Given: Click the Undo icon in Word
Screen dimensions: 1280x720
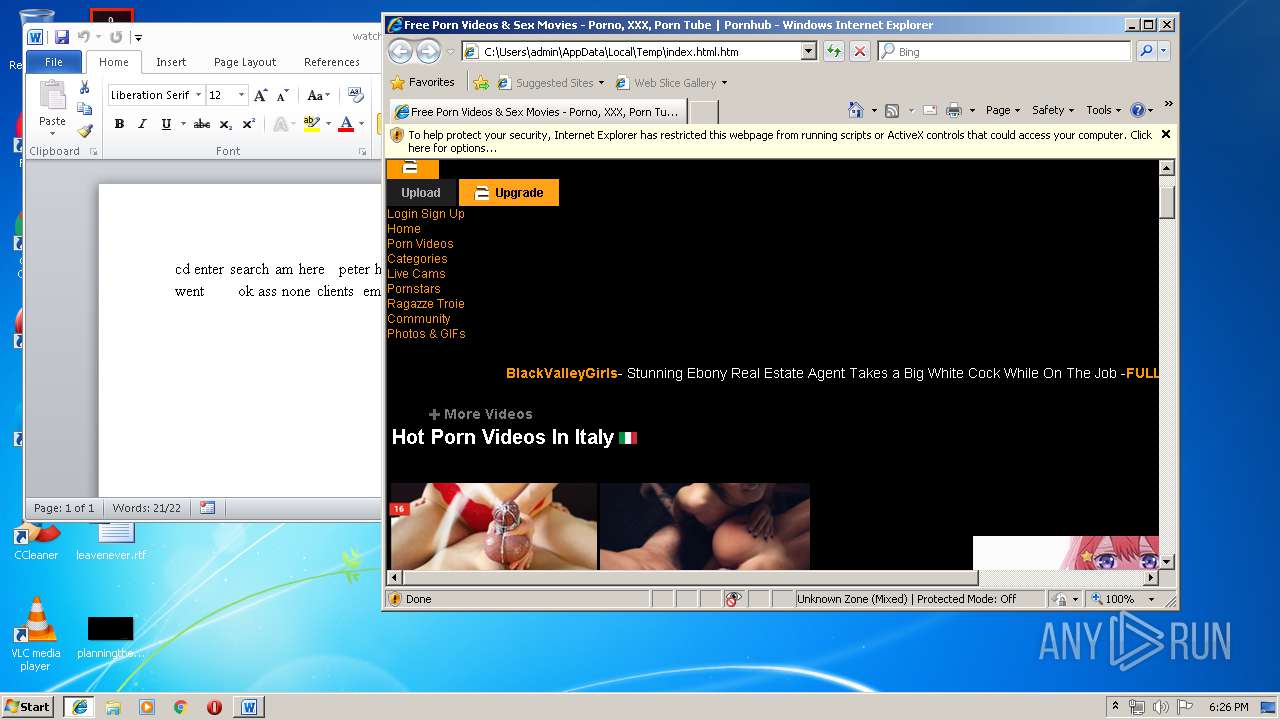Looking at the screenshot, I should coord(83,37).
